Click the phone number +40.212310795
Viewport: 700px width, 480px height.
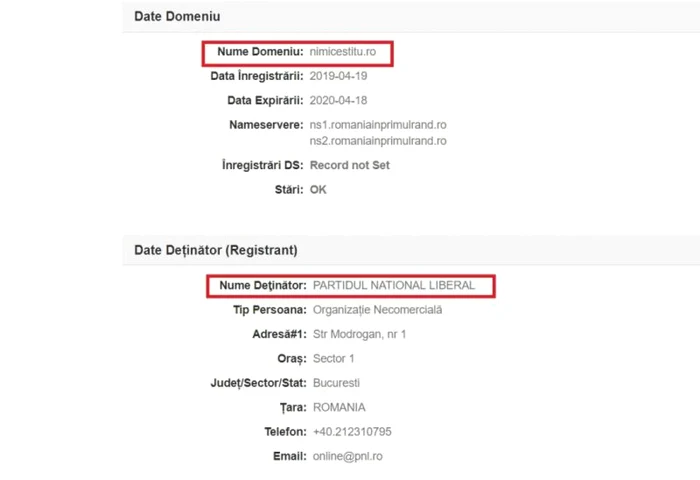[x=352, y=432]
